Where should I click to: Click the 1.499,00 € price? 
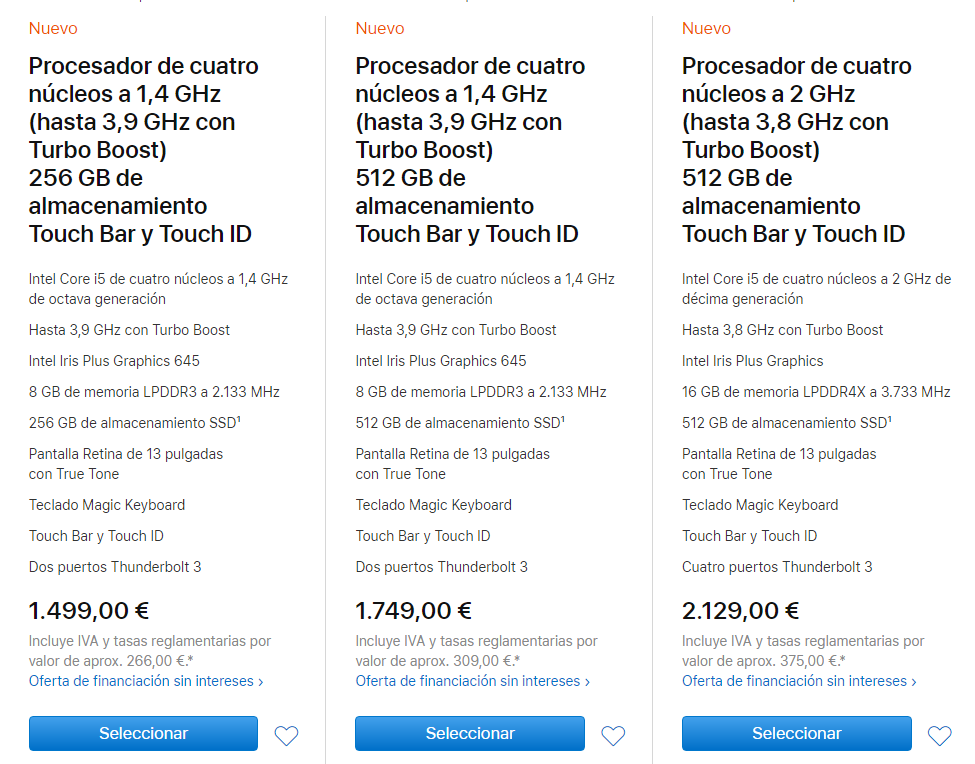pos(89,611)
